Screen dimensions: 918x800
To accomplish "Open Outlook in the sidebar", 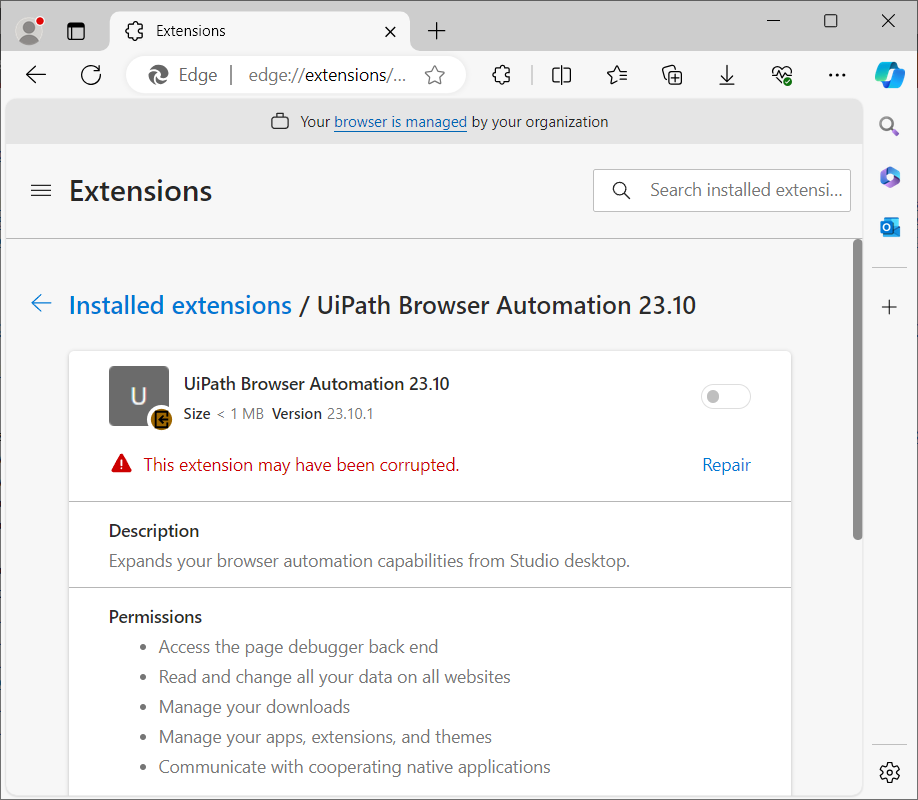I will [x=889, y=228].
